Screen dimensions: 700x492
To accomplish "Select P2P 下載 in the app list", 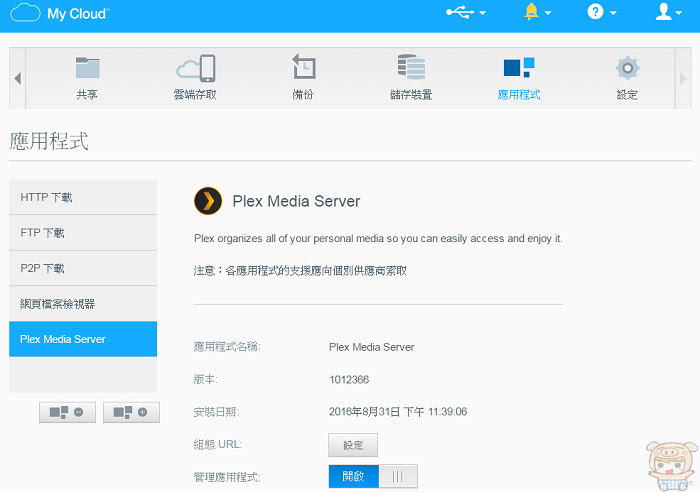I will (83, 268).
